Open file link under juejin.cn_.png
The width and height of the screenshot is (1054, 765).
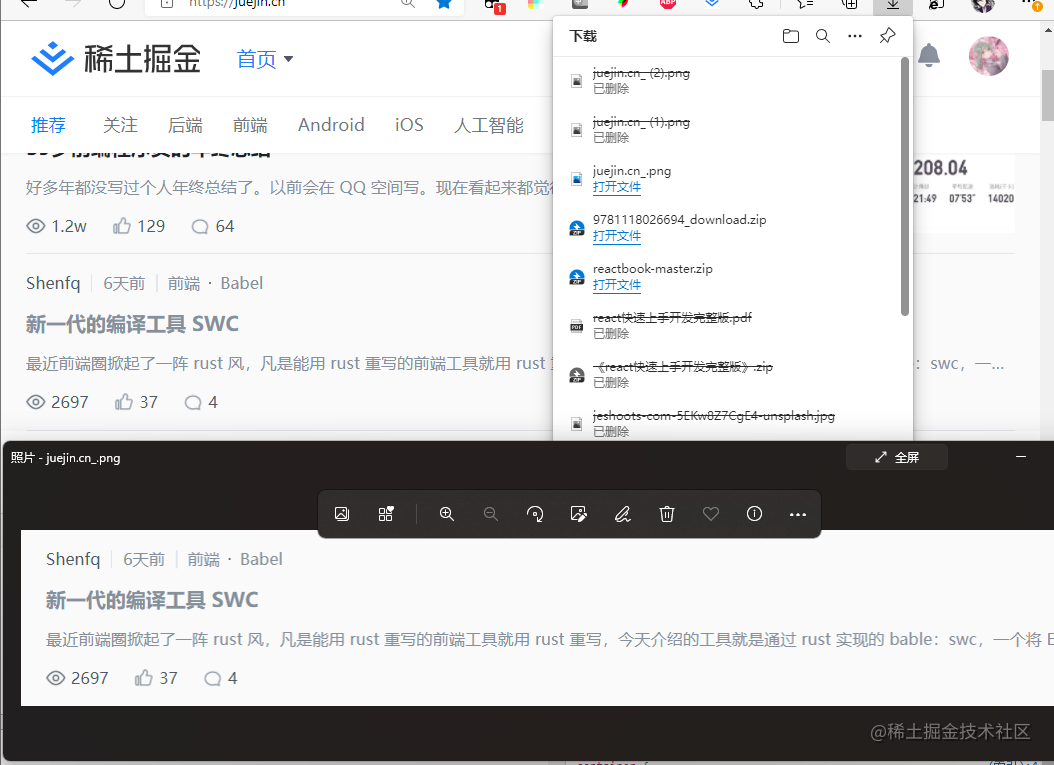[x=617, y=187]
